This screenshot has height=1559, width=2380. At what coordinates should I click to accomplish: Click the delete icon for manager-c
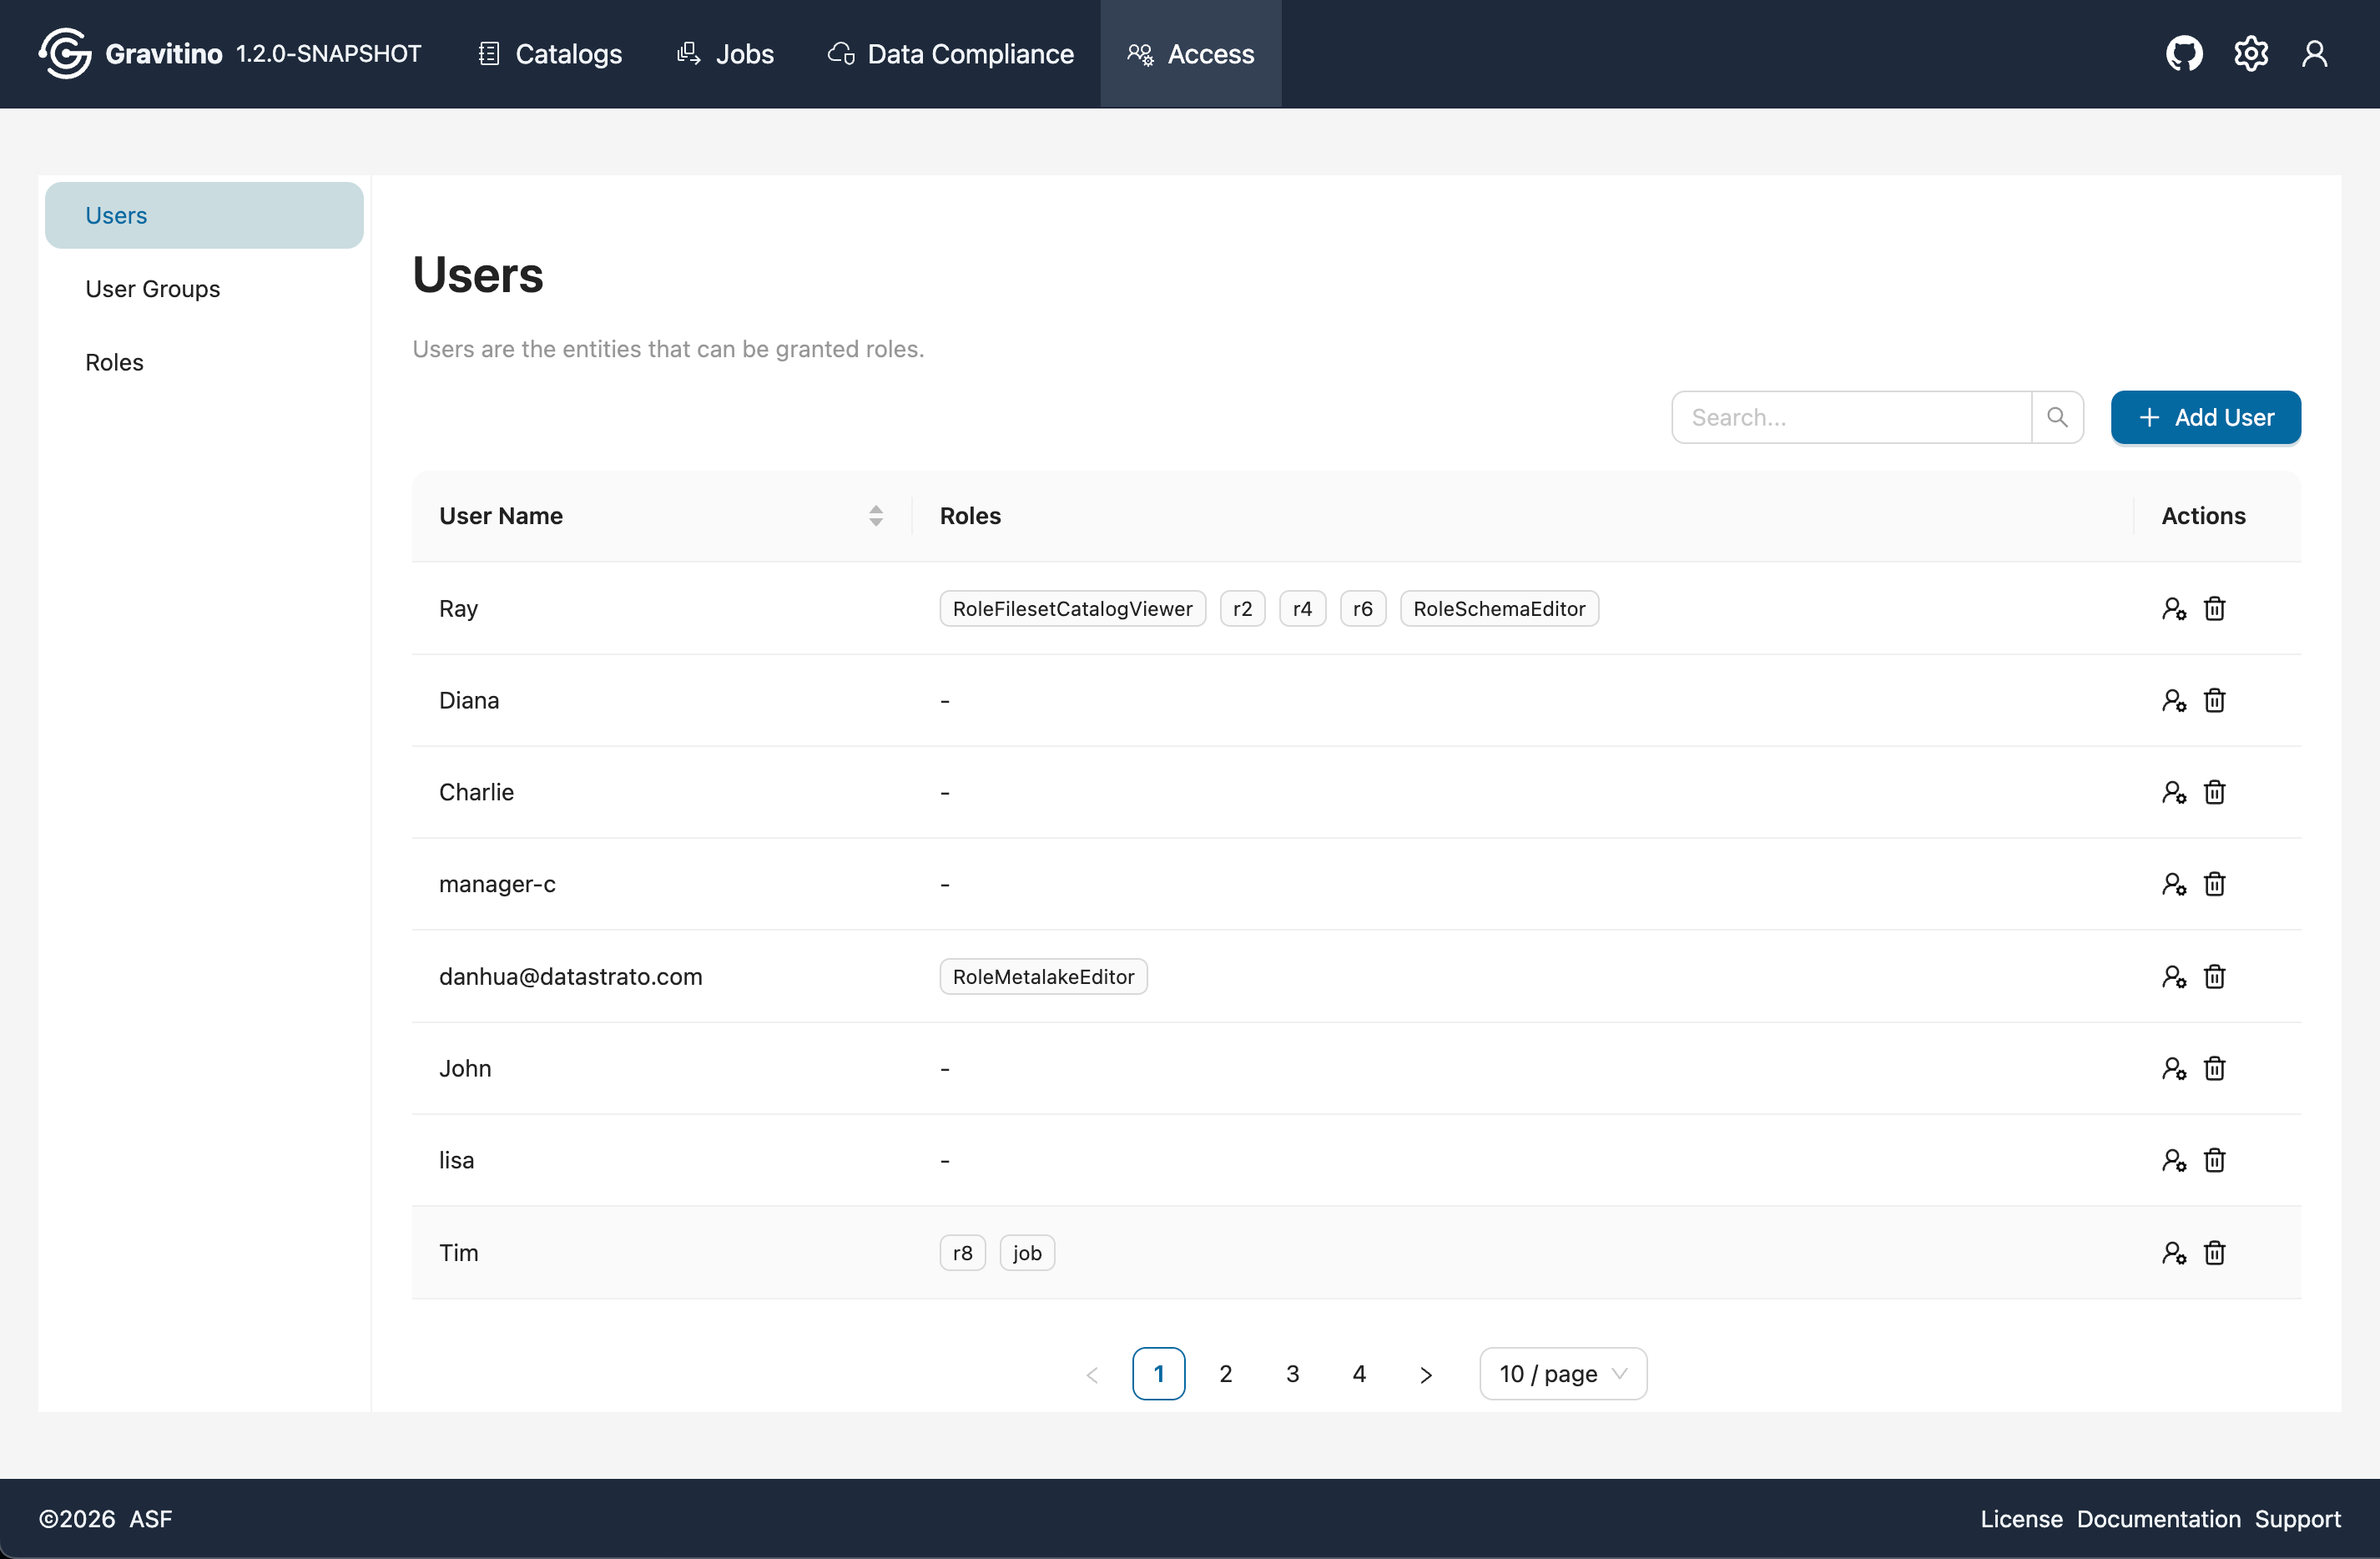2214,884
